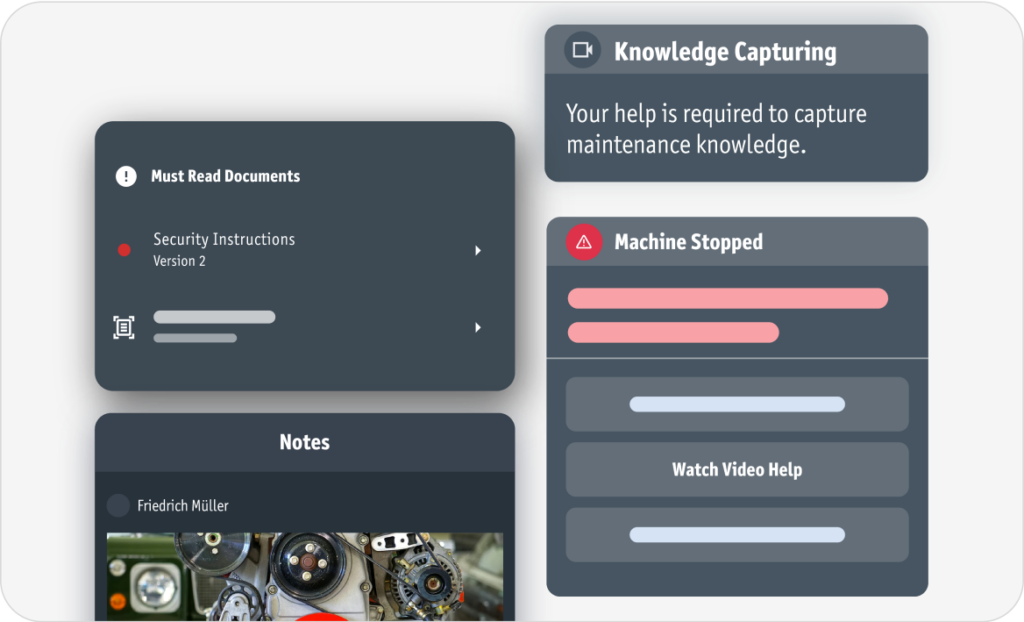
Task: Click the alert icon on Must Read Documents
Action: coord(124,175)
